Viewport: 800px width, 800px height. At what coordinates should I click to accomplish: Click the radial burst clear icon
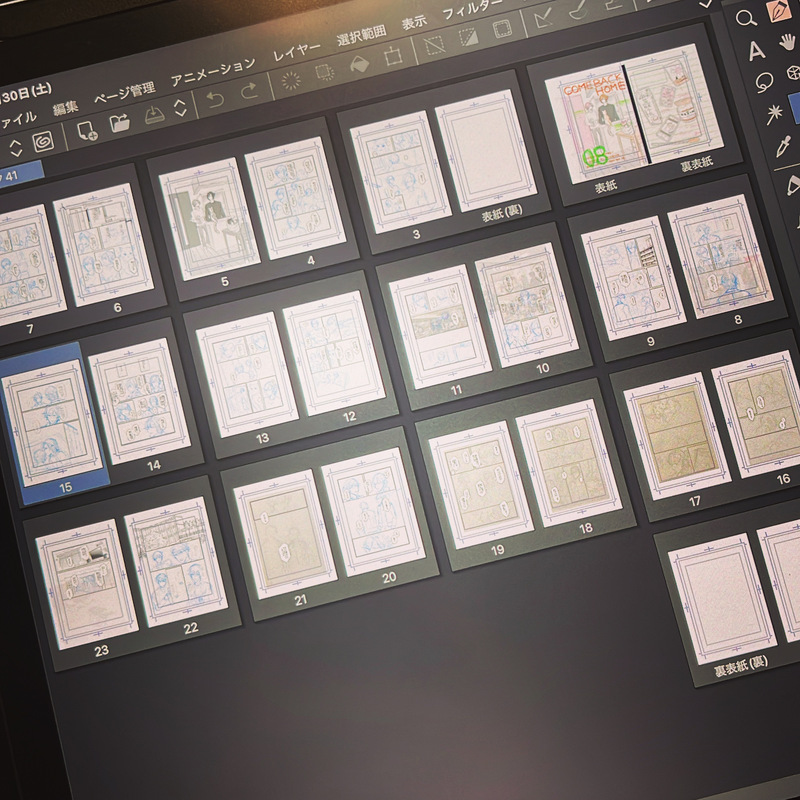(x=291, y=81)
